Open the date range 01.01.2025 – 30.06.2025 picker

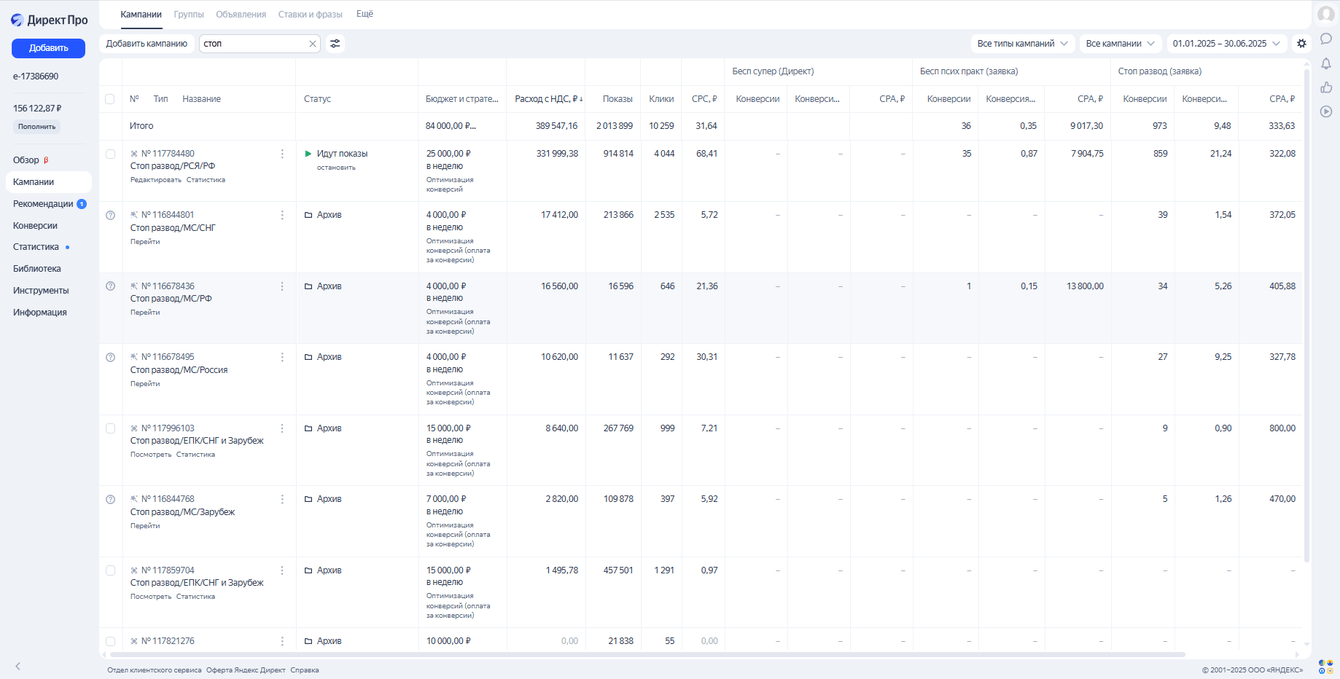(1226, 44)
